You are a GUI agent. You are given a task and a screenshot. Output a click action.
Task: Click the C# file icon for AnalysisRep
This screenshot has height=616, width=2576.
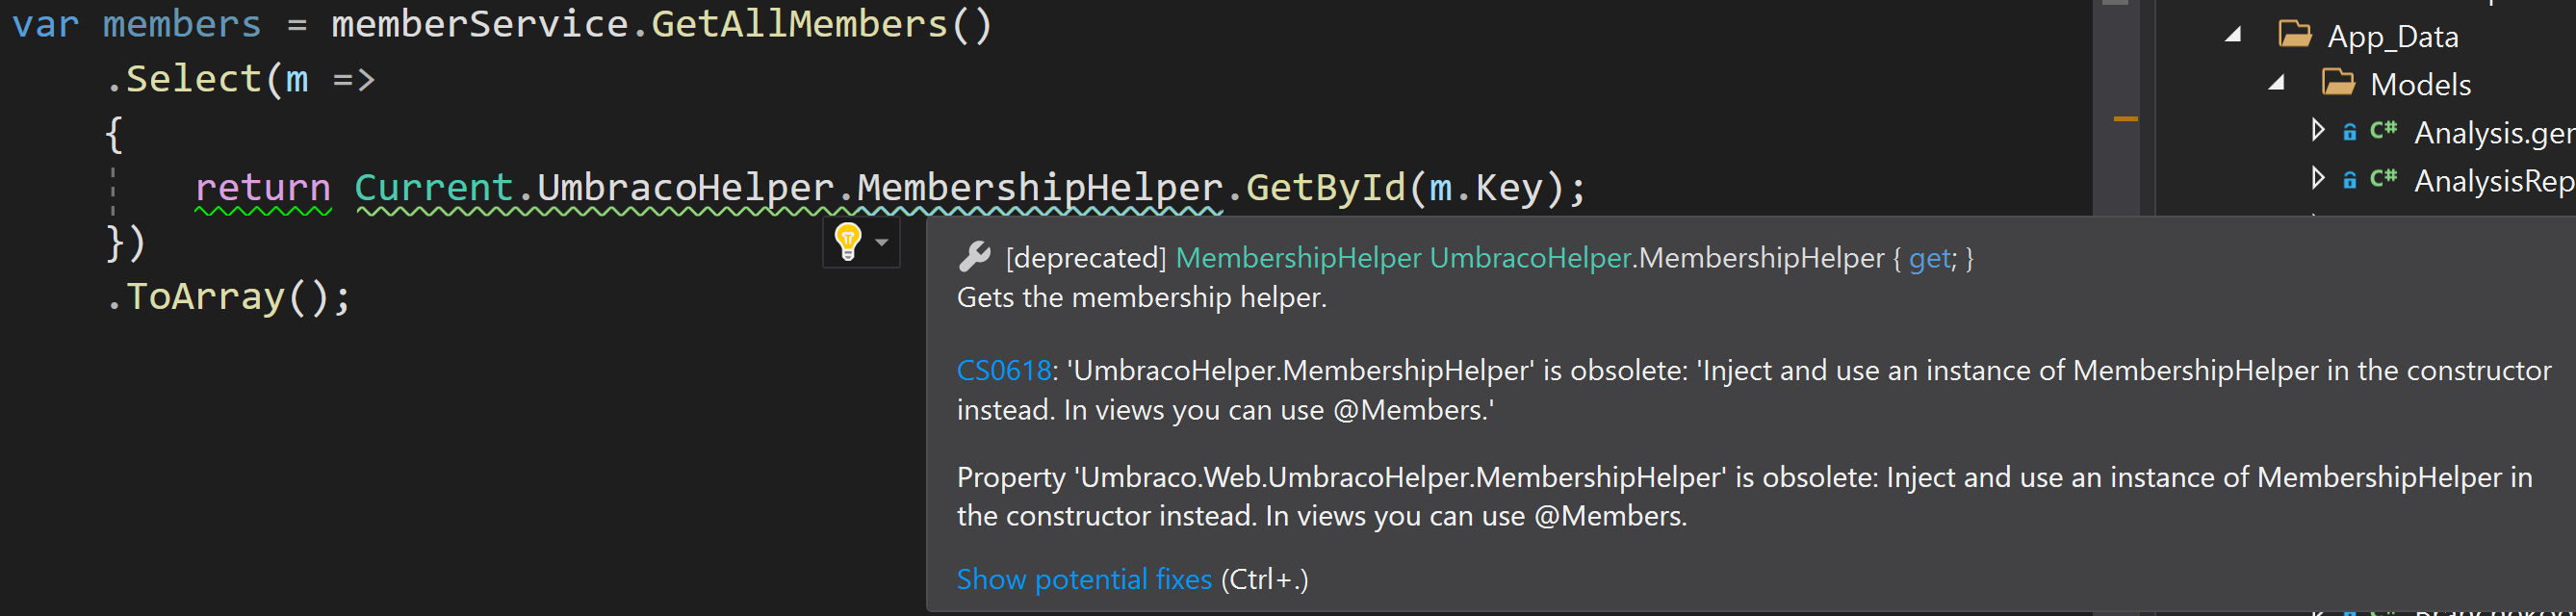coord(2384,178)
